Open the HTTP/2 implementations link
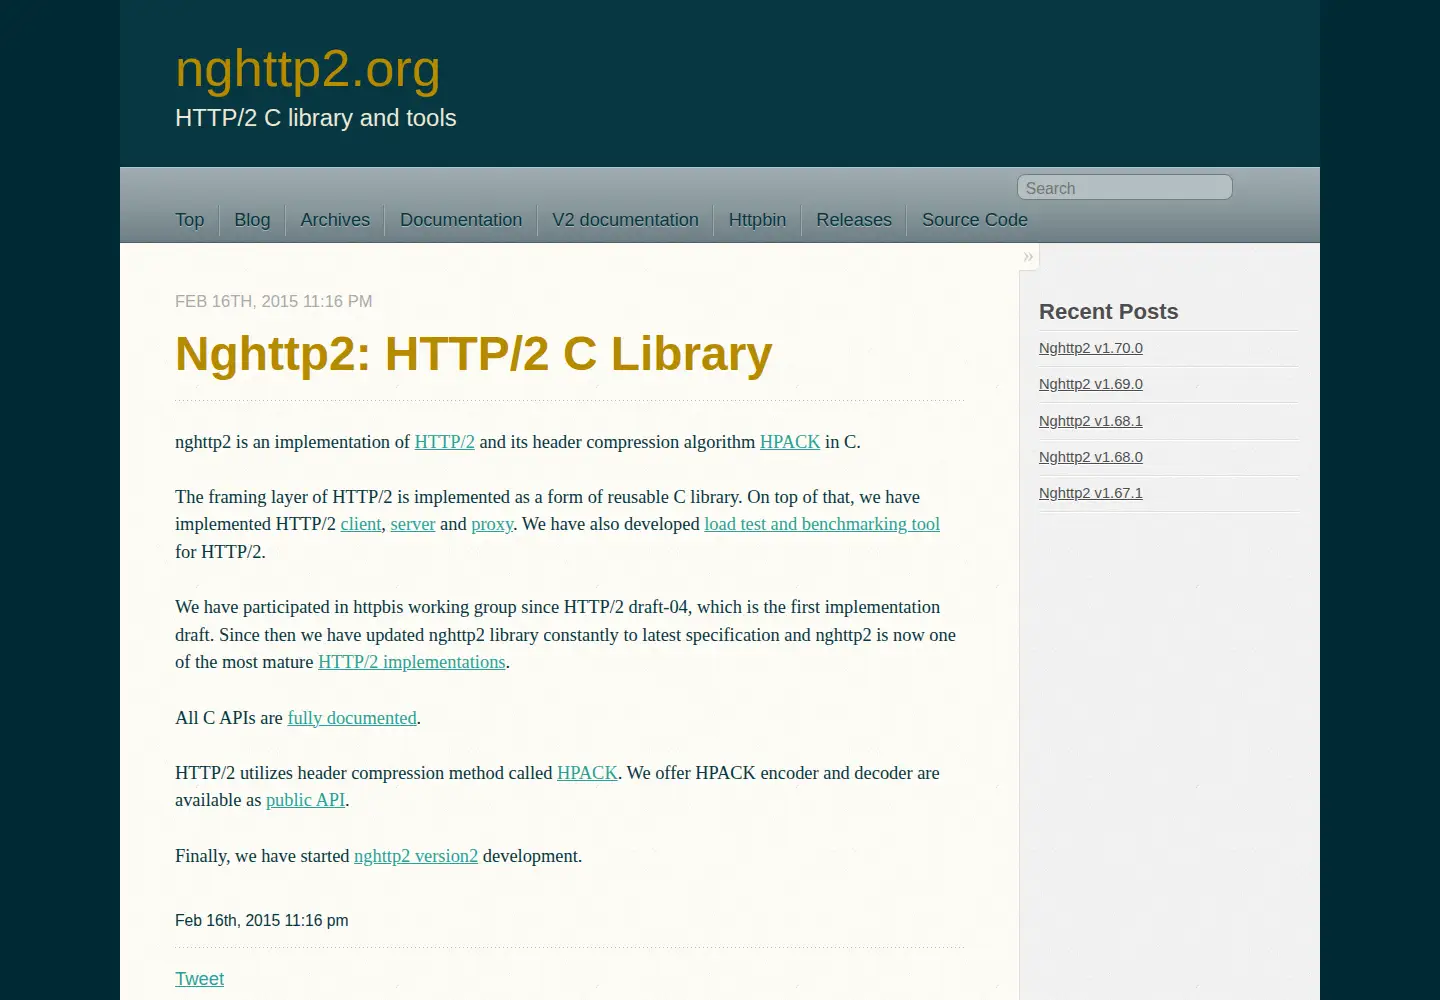Viewport: 1440px width, 1000px height. [412, 662]
